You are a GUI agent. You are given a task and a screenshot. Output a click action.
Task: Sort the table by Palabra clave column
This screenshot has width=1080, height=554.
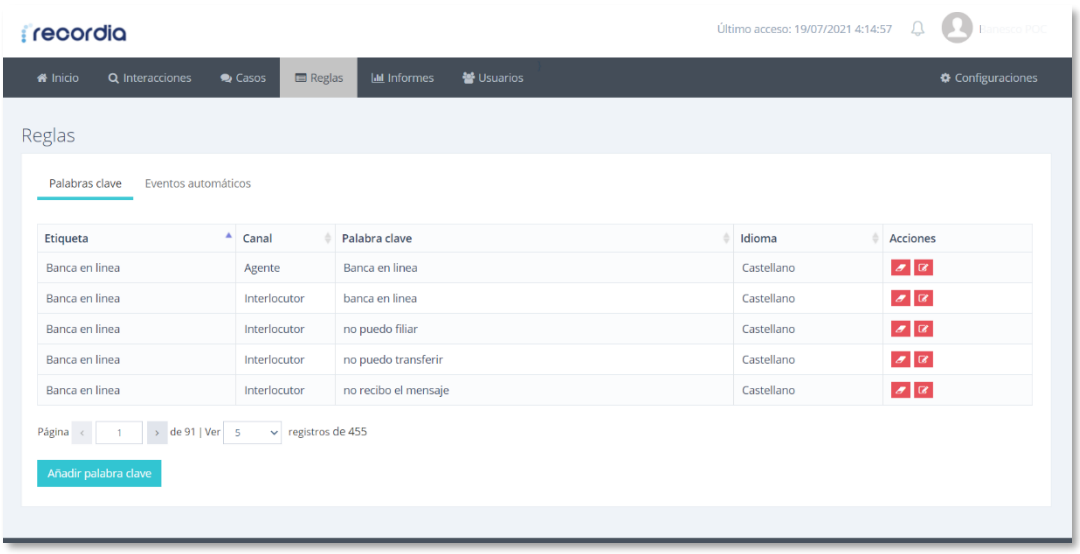(x=534, y=238)
